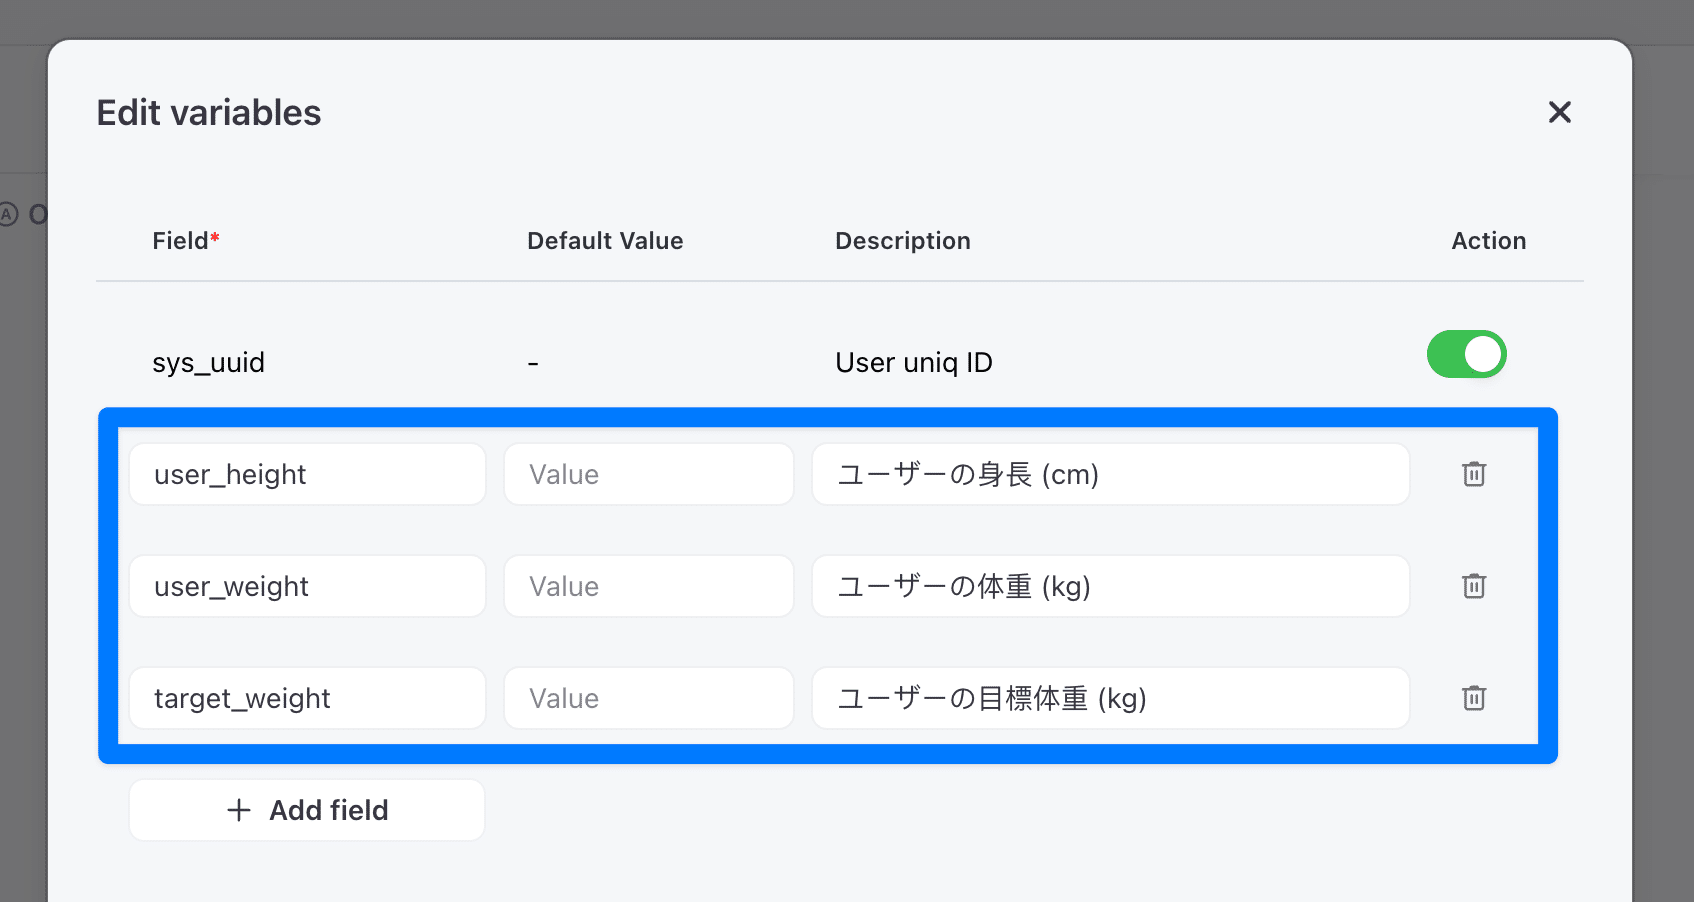Close the Edit variables dialog

[x=1559, y=112]
